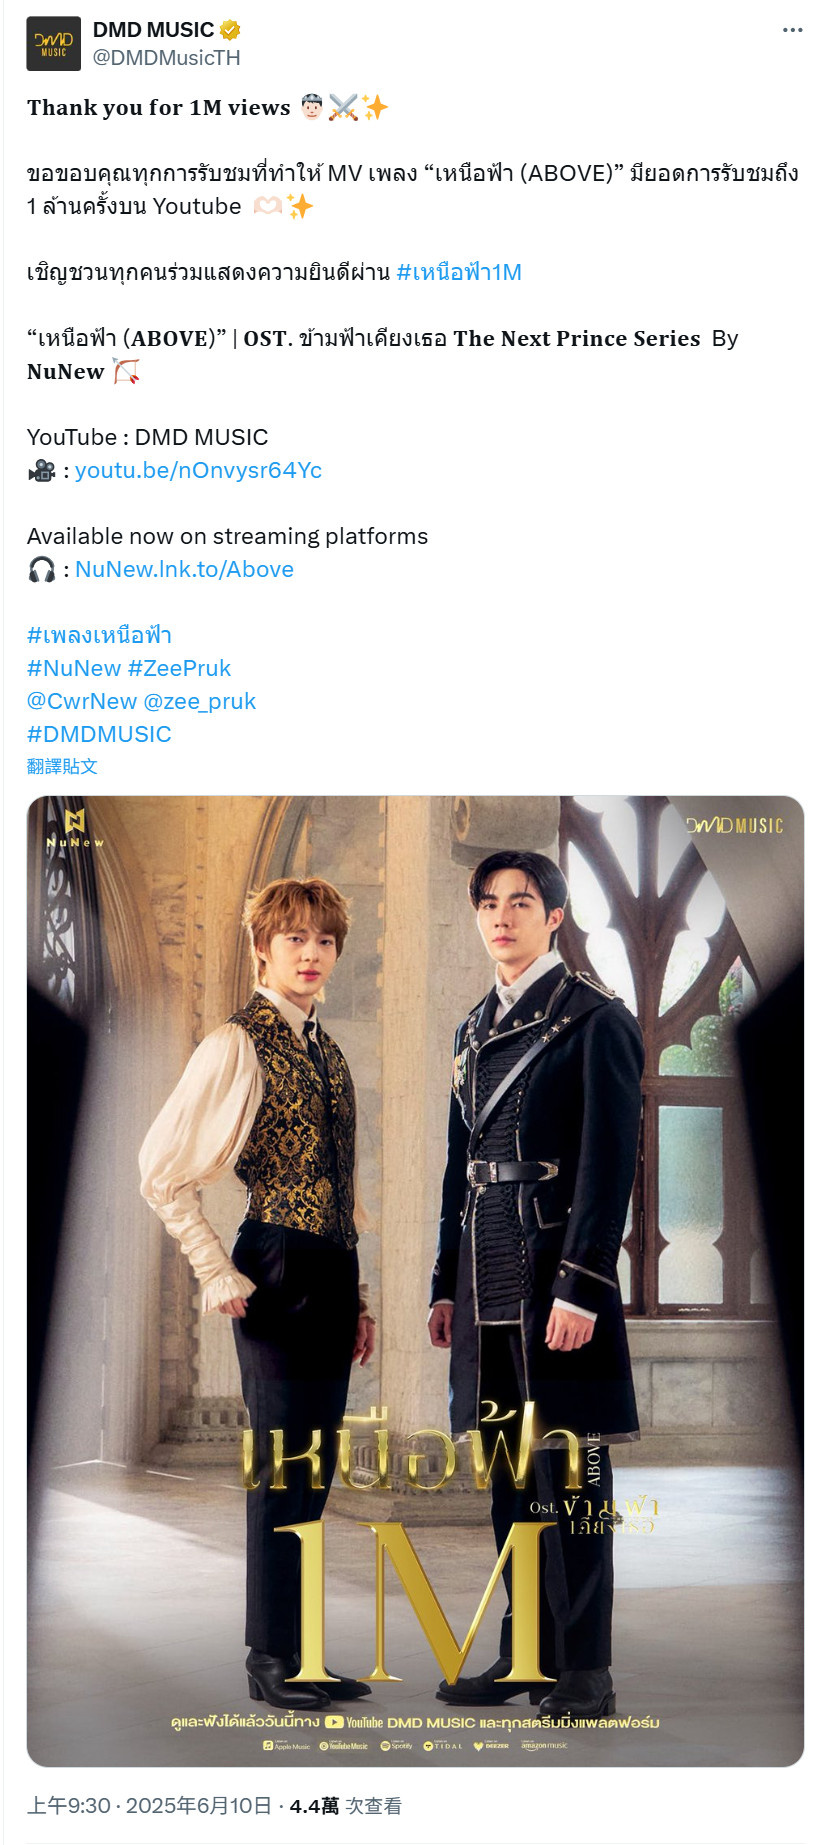Open the DMD MUSIC display name
This screenshot has height=1845, width=823.
coord(154,30)
